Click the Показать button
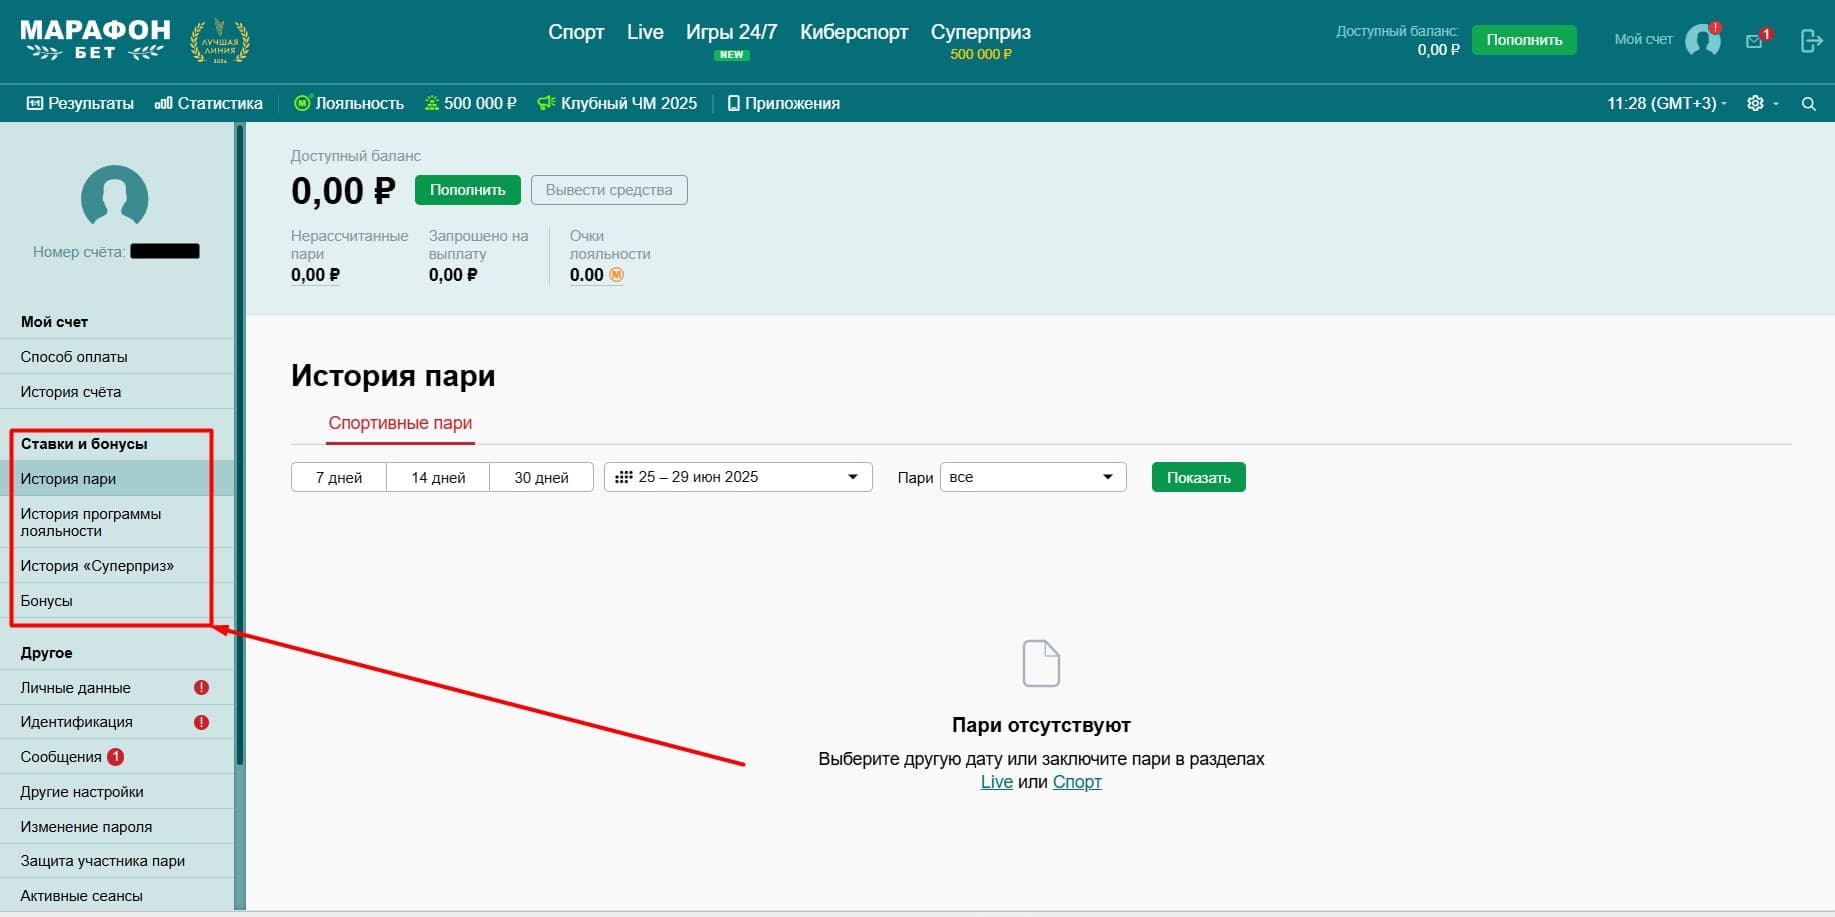This screenshot has height=917, width=1835. (x=1199, y=477)
